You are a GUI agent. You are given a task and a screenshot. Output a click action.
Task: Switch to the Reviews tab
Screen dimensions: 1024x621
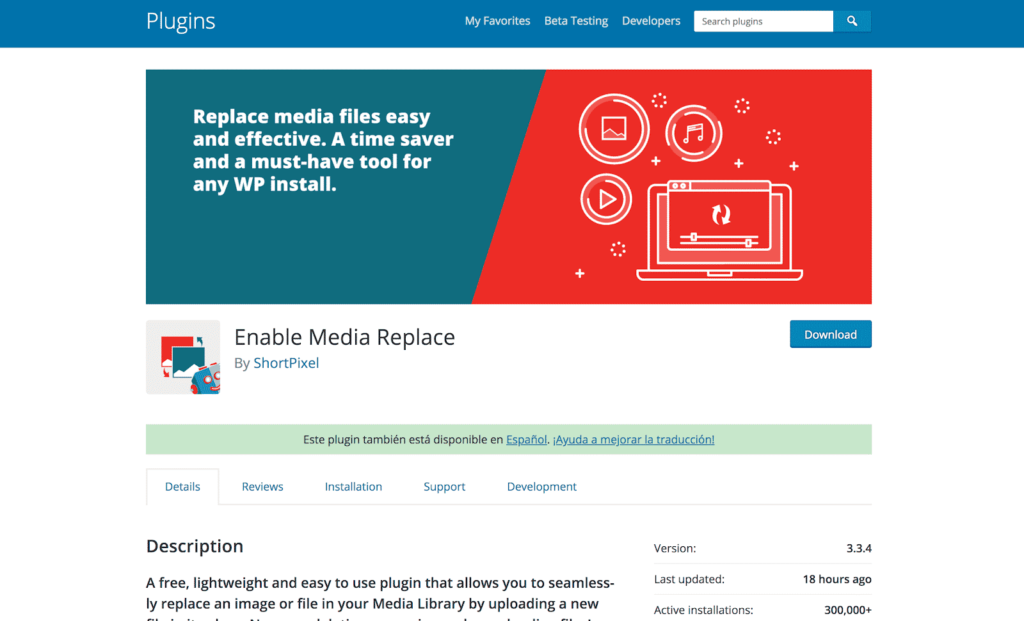(x=262, y=486)
